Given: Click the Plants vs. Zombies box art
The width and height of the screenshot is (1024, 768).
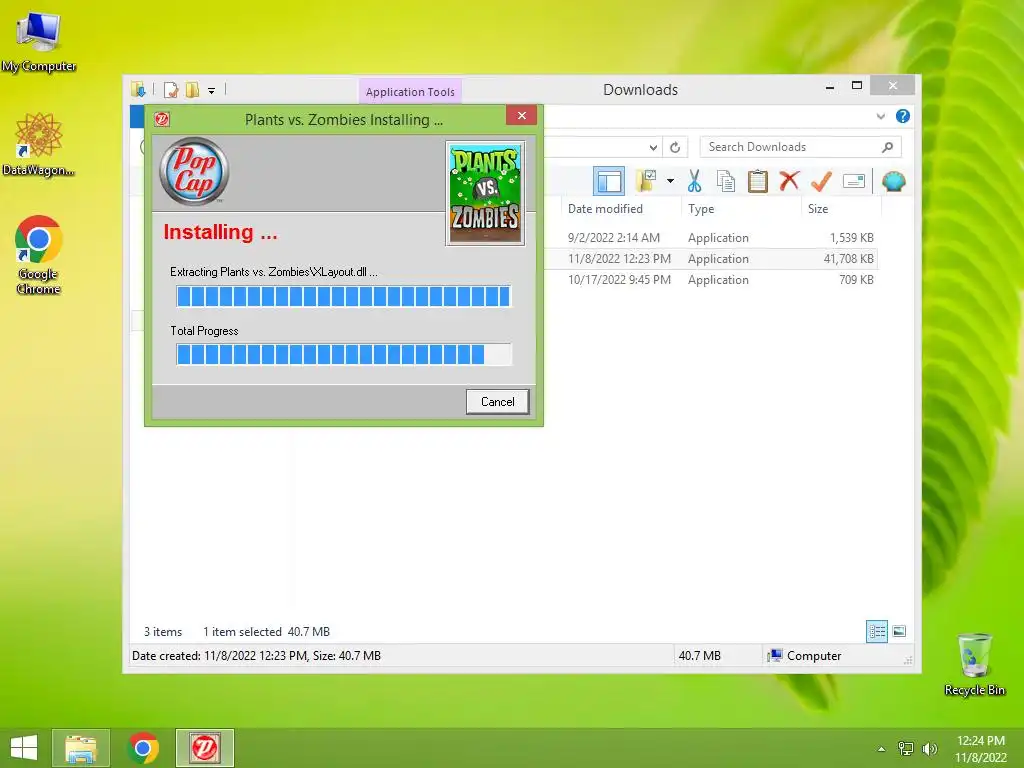Looking at the screenshot, I should pyautogui.click(x=485, y=193).
